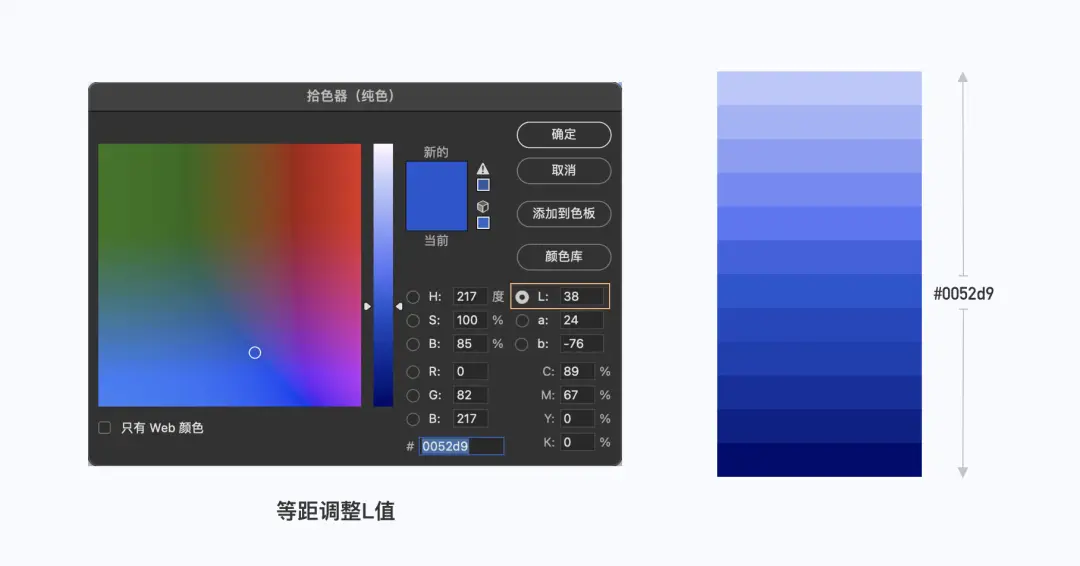
Task: Click the circular picker marker in color field
Action: pos(255,353)
